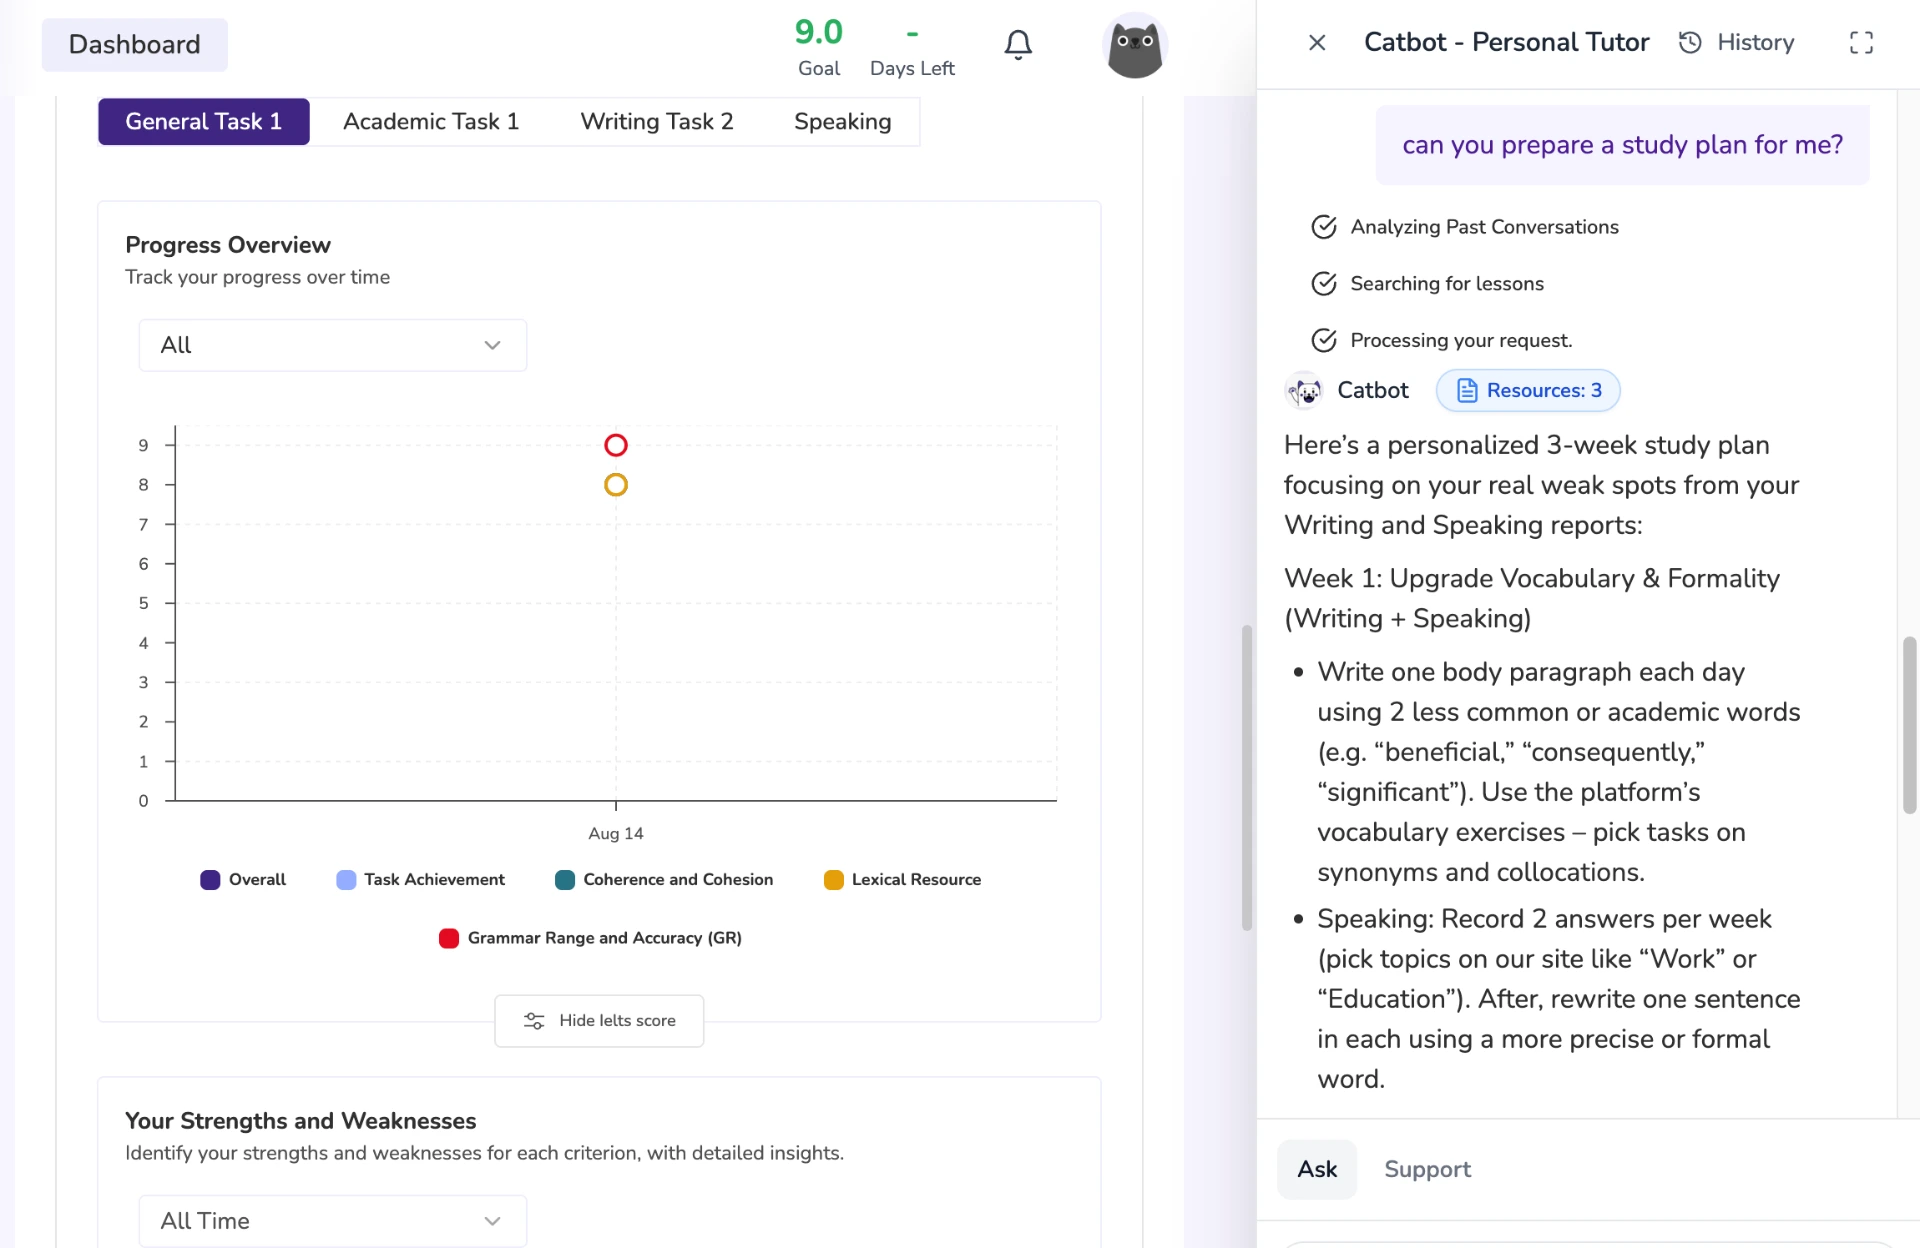Close the Catbot tutor panel

coord(1317,42)
